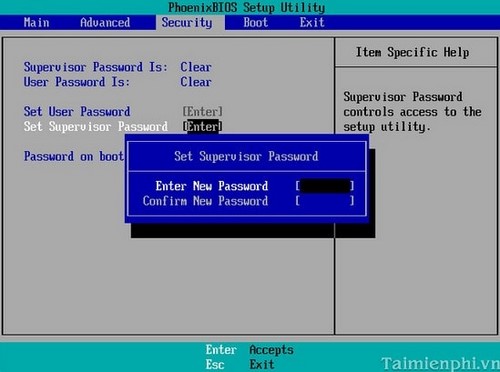Select the Set Supervisor Password option
Image resolution: width=500 pixels, height=372 pixels.
click(96, 127)
